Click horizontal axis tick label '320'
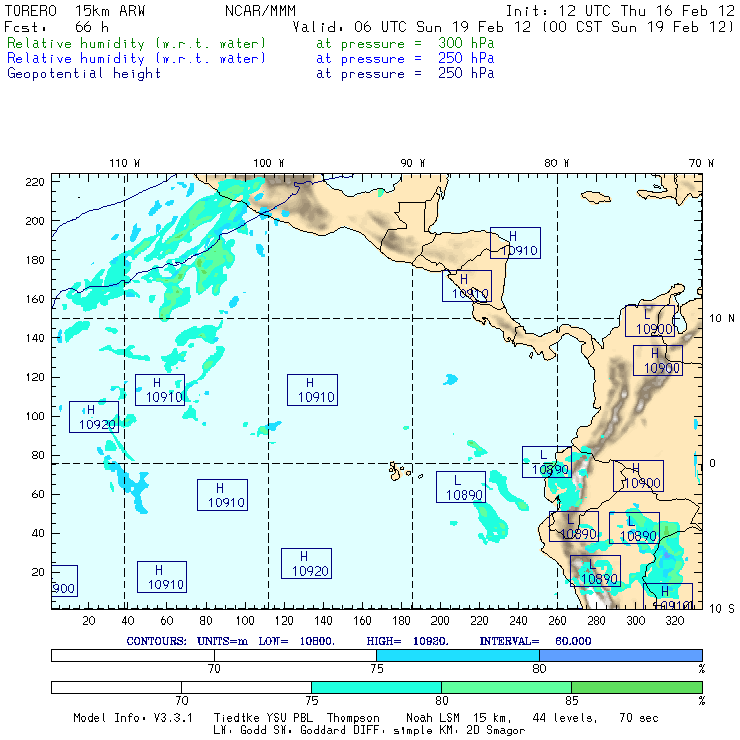The height and width of the screenshot is (740, 740). [675, 621]
